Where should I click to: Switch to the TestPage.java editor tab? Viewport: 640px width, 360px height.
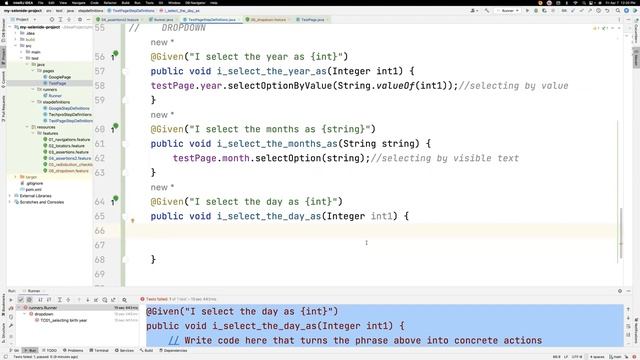(313, 20)
